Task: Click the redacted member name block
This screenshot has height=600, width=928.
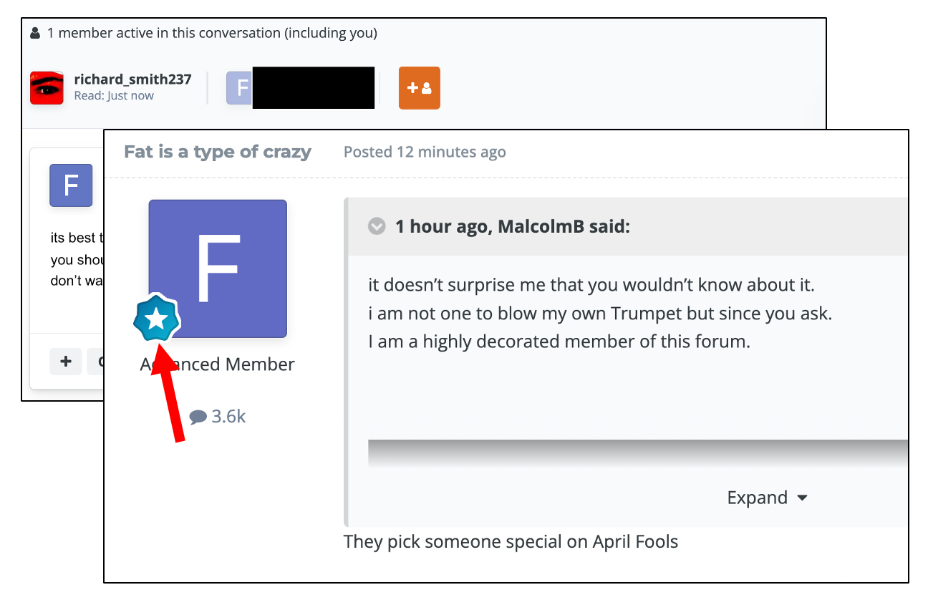Action: [x=314, y=88]
